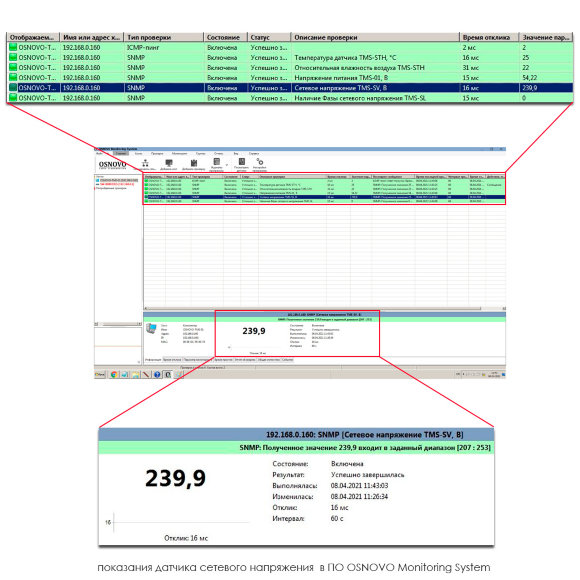
Task: Click the Windows Start button
Action: (x=100, y=374)
